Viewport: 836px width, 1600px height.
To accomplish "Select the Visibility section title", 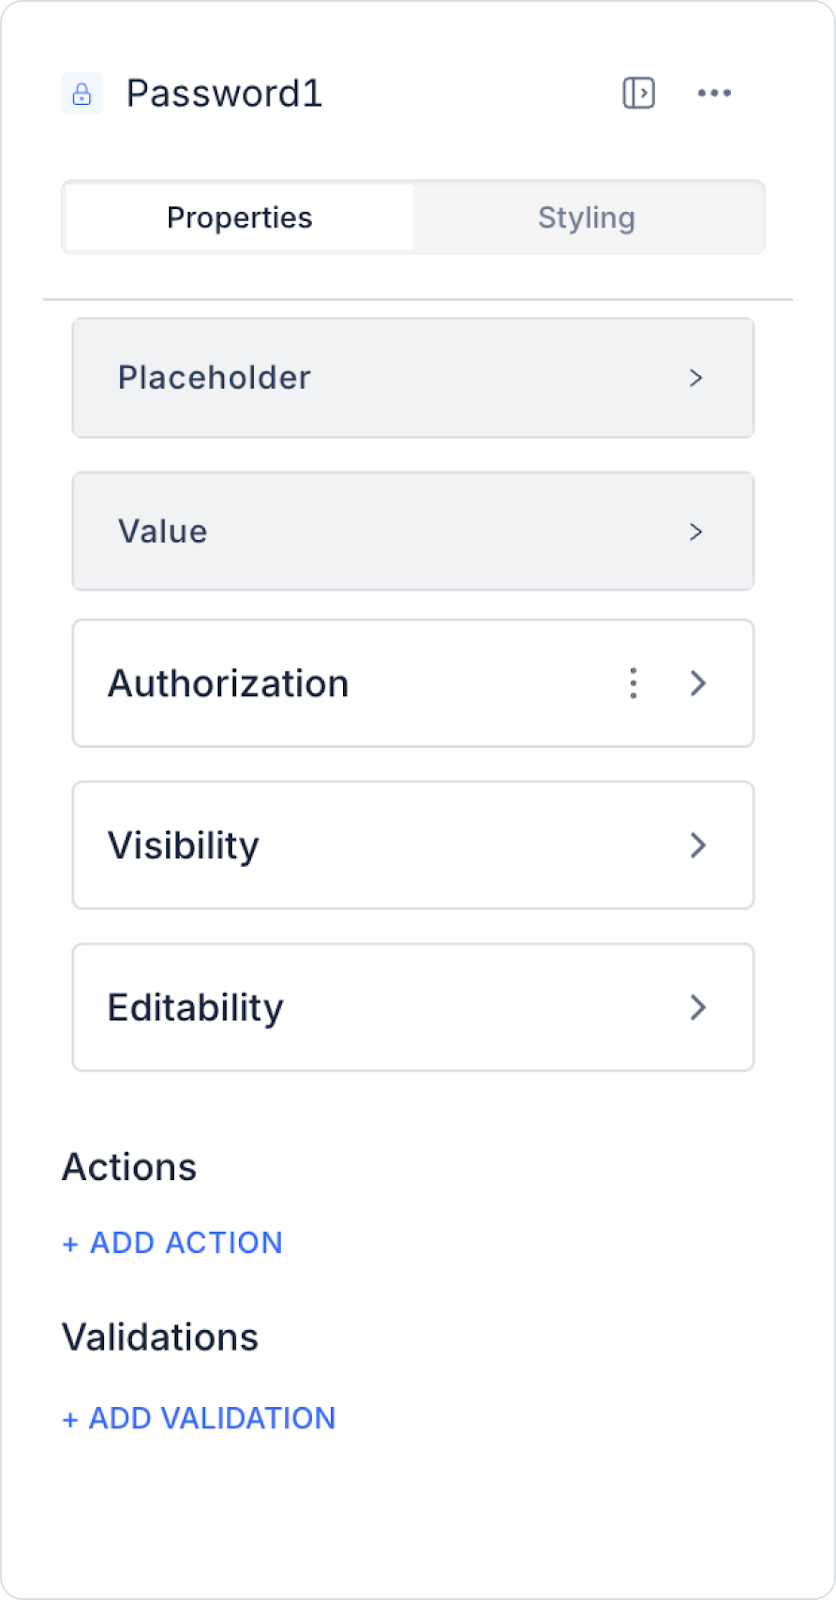I will 183,846.
